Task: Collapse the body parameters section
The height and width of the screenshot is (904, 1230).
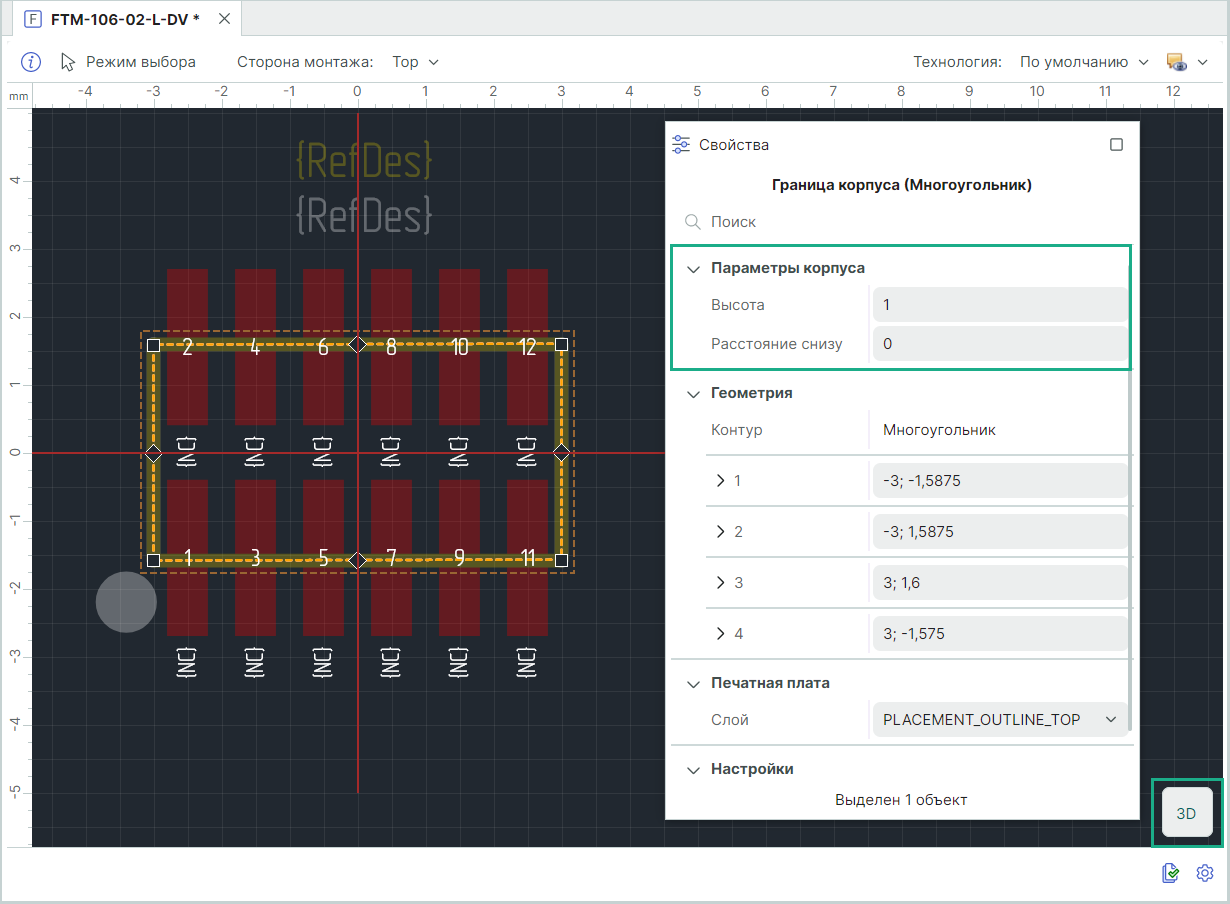Action: click(x=693, y=269)
